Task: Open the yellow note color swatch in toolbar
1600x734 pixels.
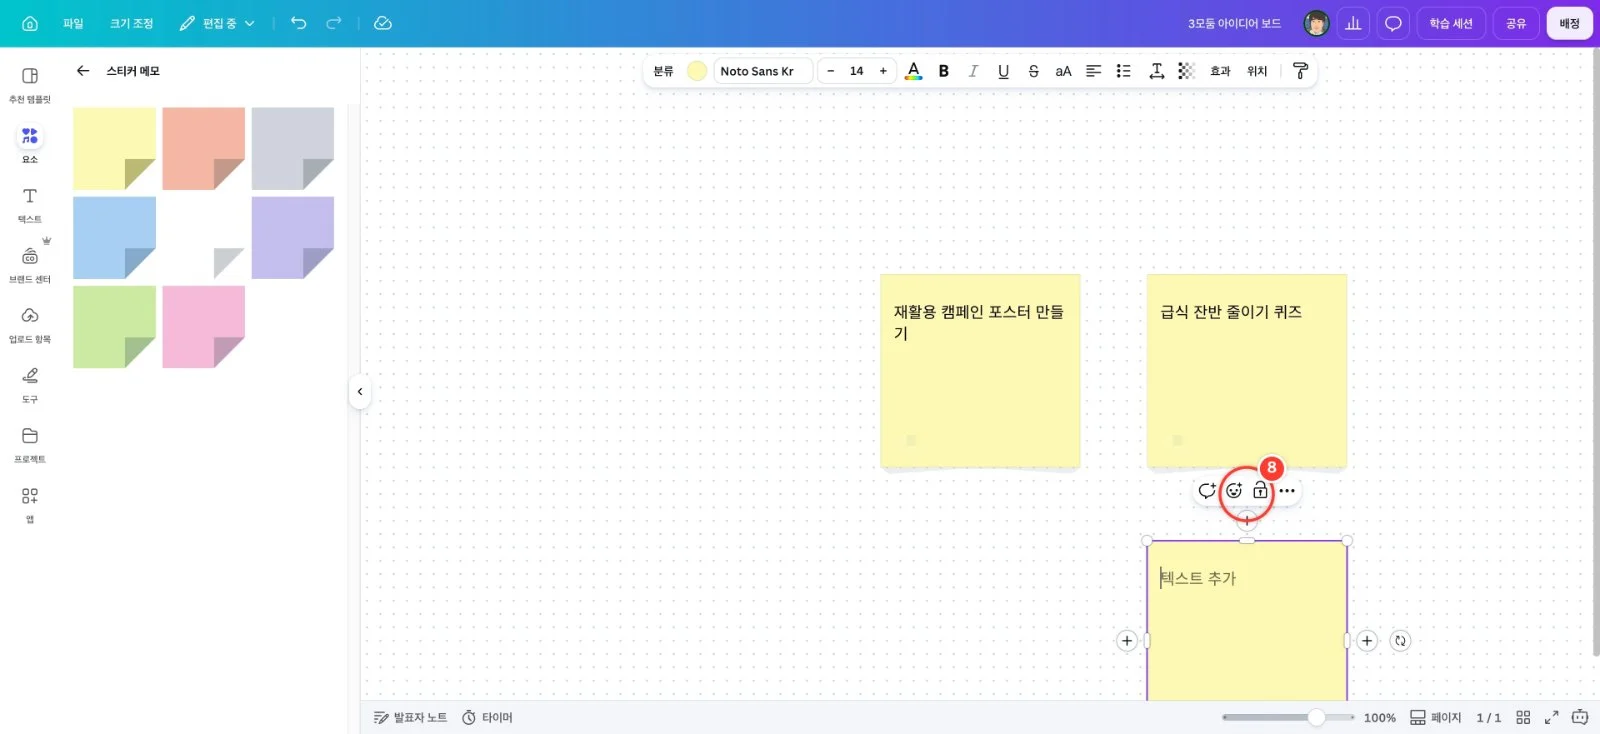Action: [x=697, y=71]
